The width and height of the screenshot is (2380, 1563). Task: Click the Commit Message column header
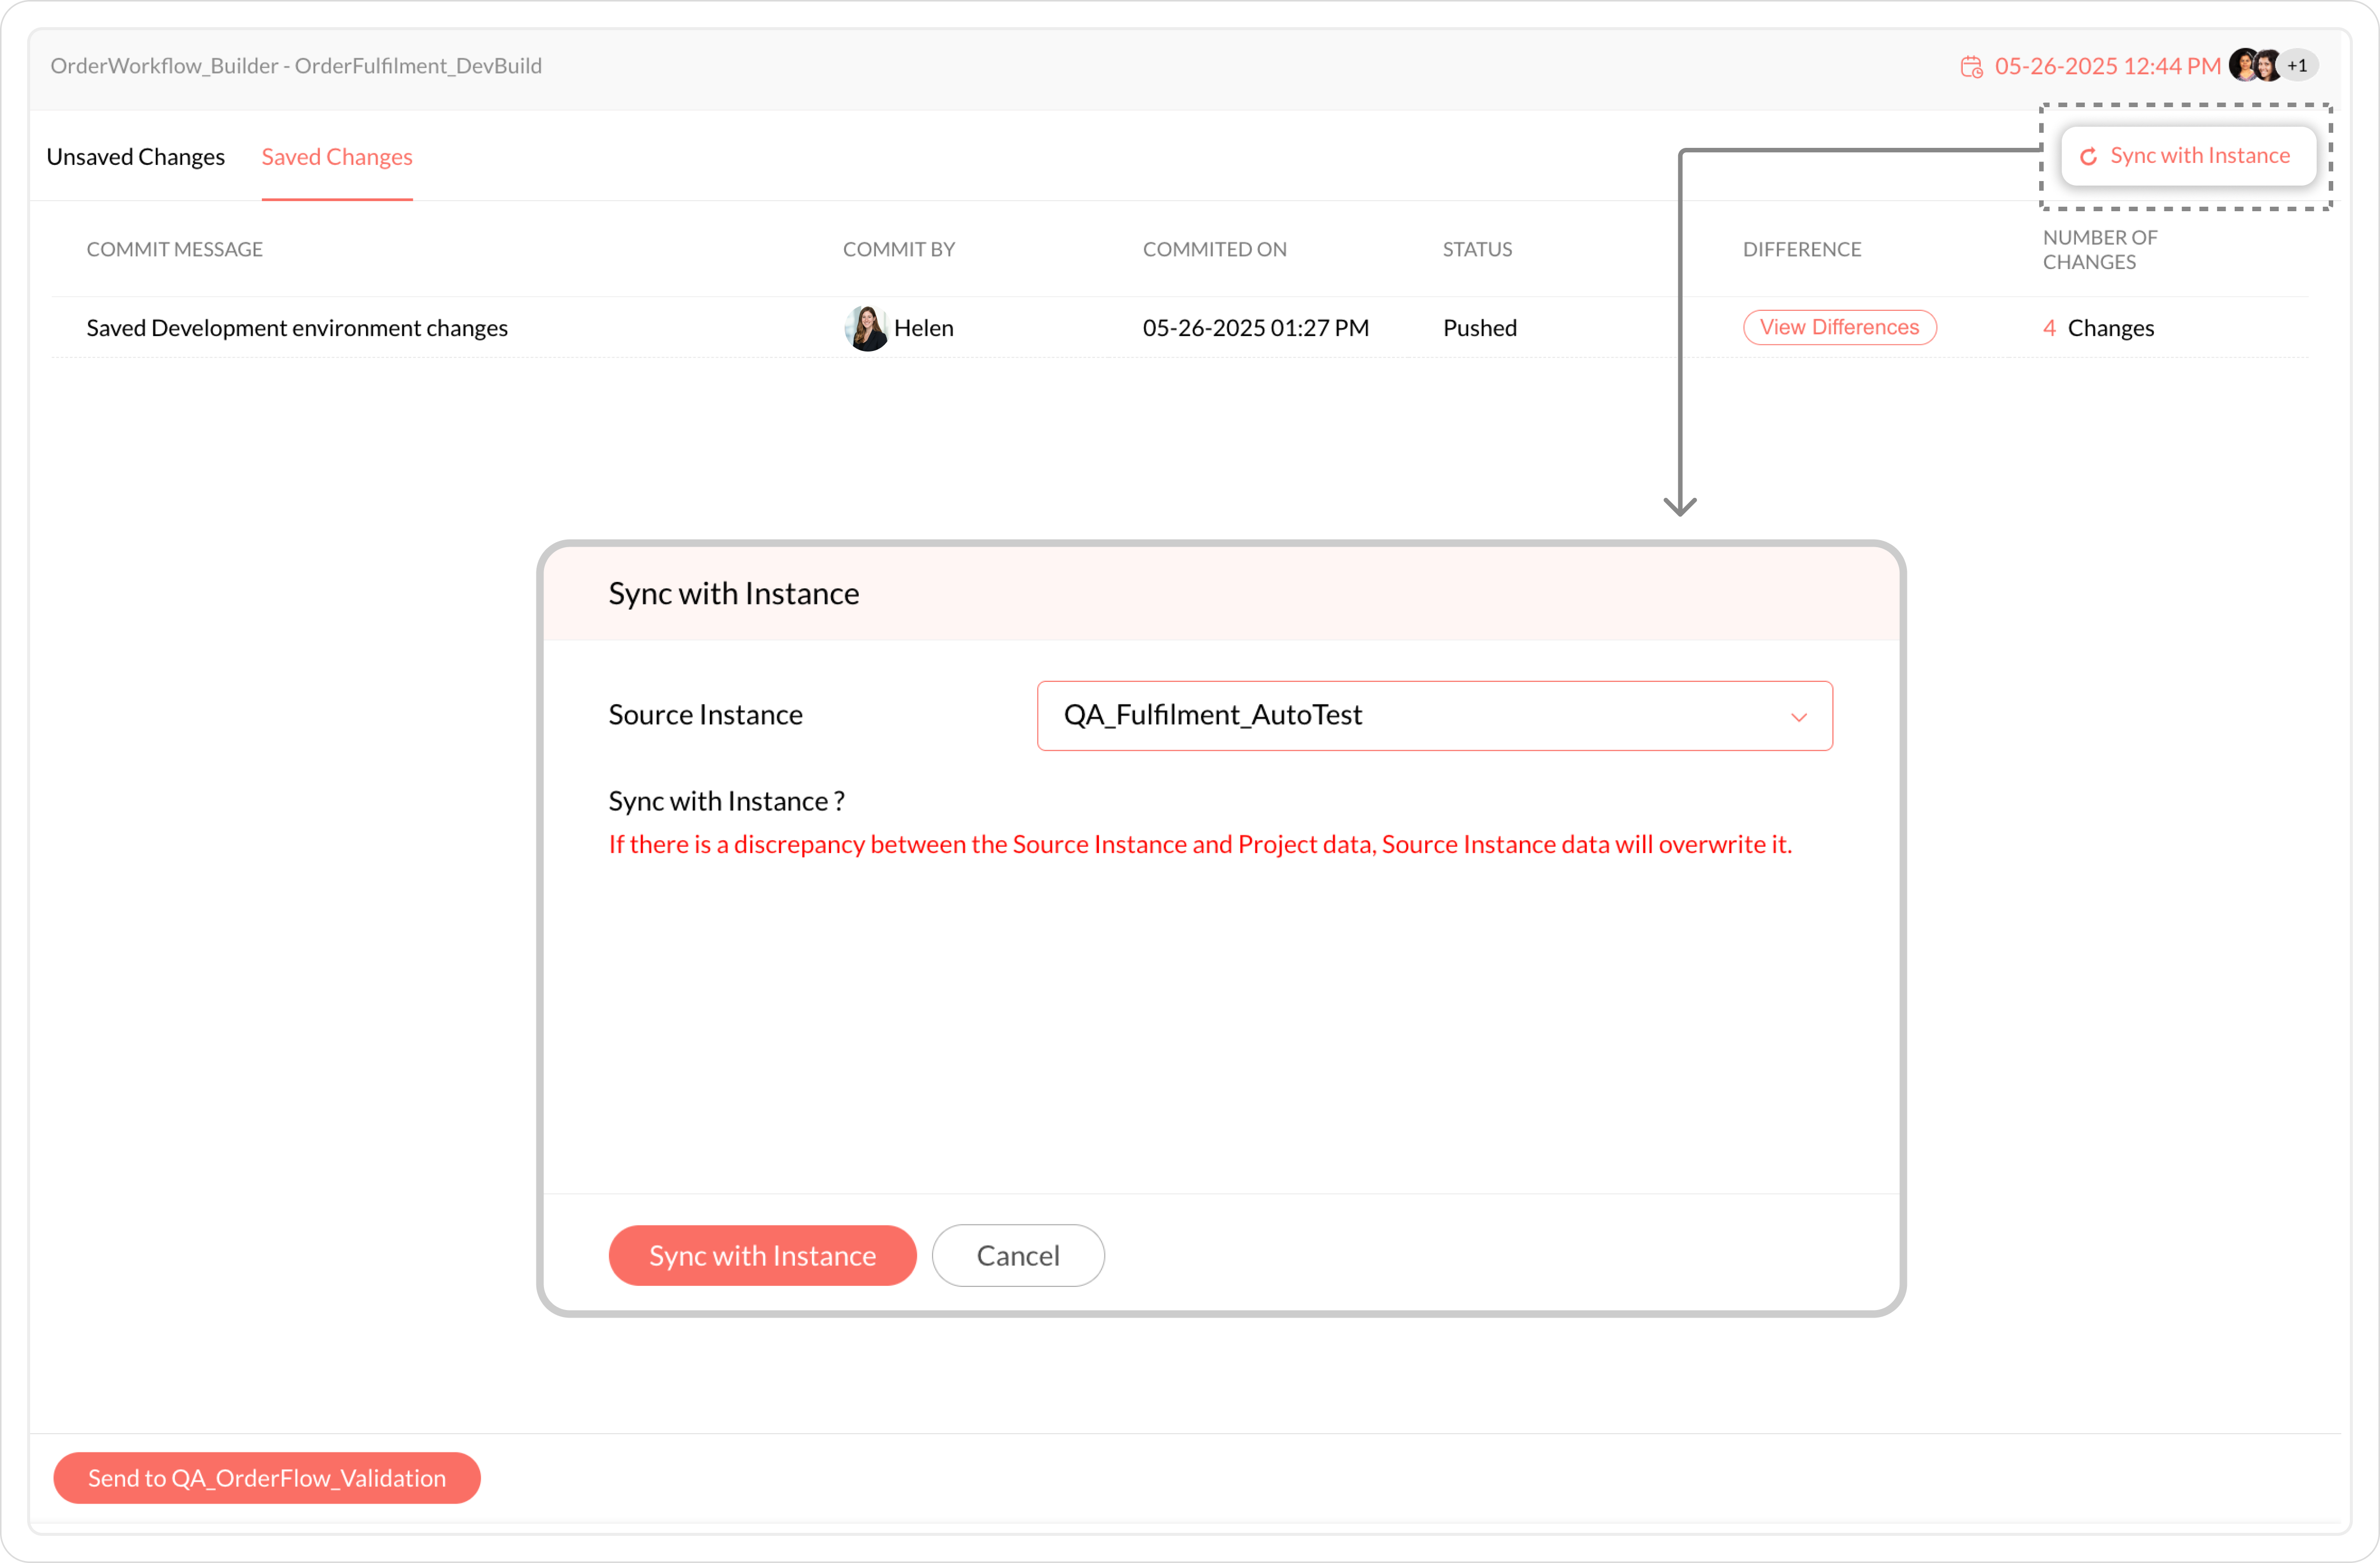pos(175,249)
